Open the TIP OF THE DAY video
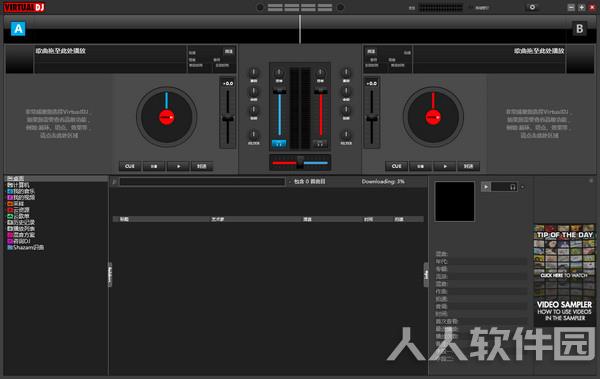600x379 pixels. [x=564, y=252]
